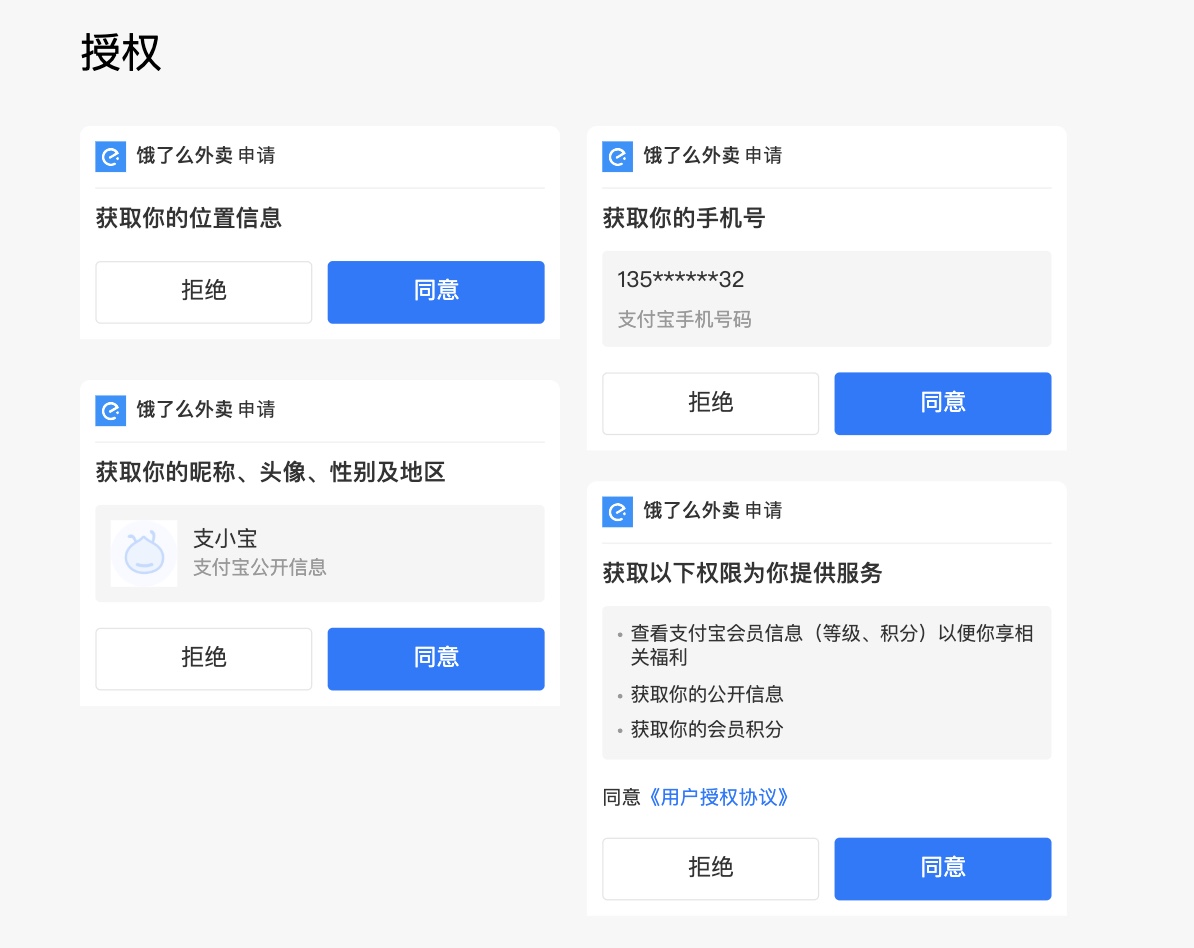The image size is (1194, 948).
Task: Click 饿了么外卖 申请 text in nickname card
Action: [x=206, y=410]
